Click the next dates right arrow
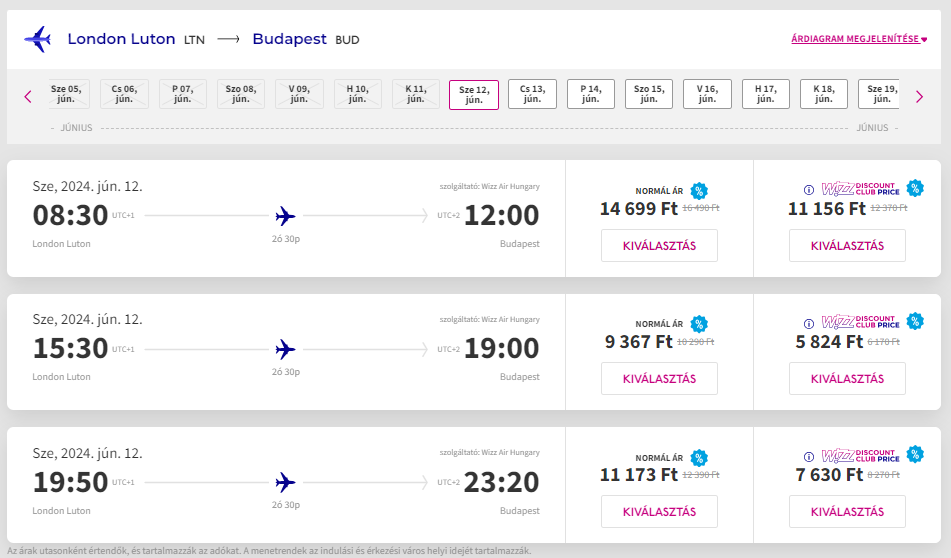This screenshot has height=558, width=951. coord(919,96)
